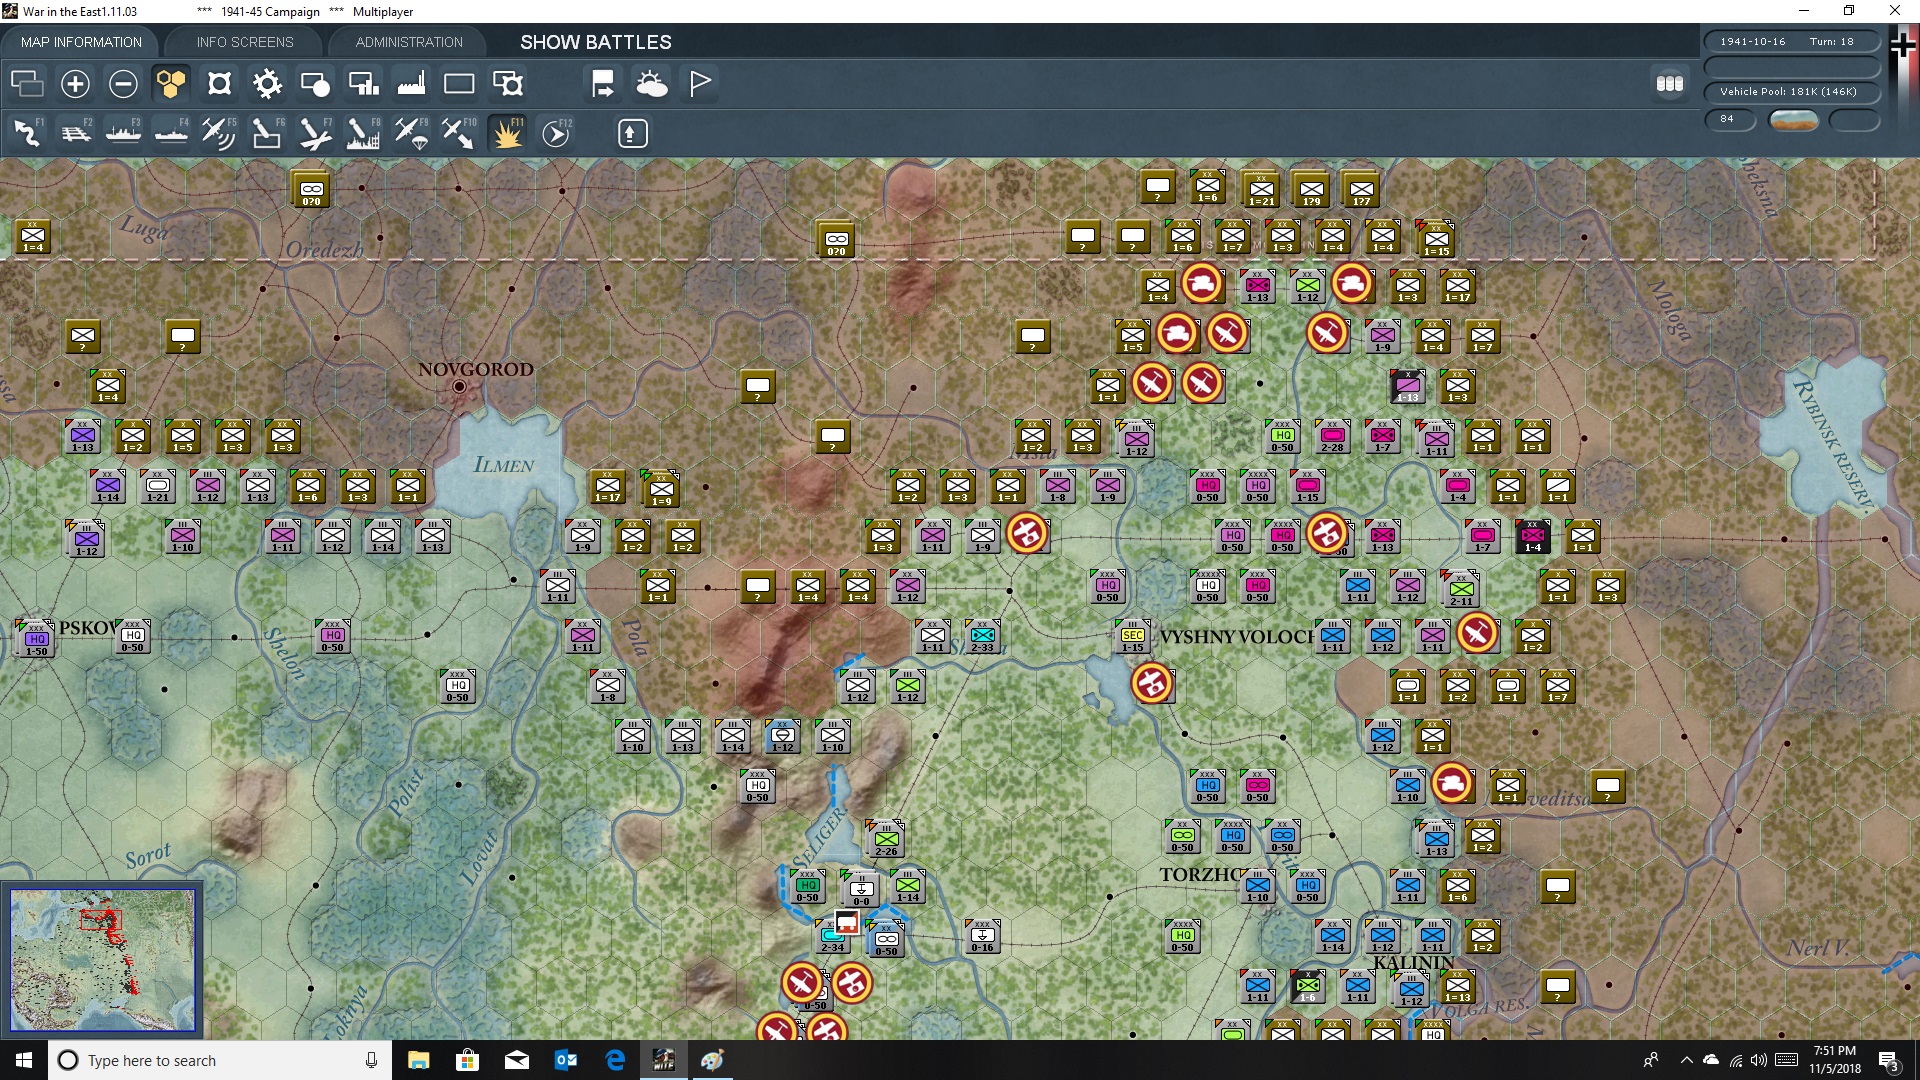
Task: Click the minimap overview thumbnail
Action: 103,957
